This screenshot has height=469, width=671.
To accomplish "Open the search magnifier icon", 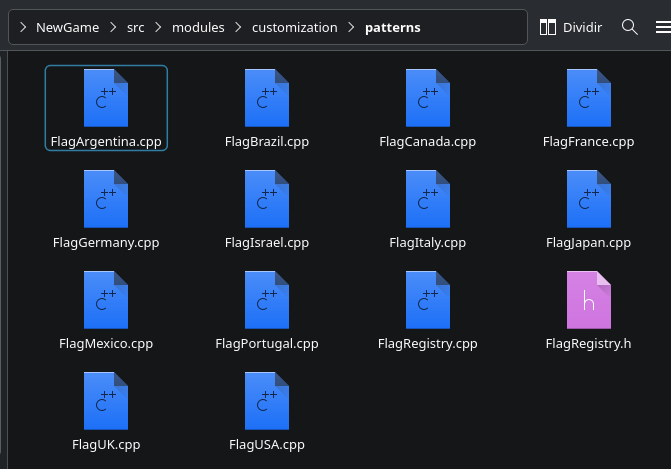I will pos(630,27).
